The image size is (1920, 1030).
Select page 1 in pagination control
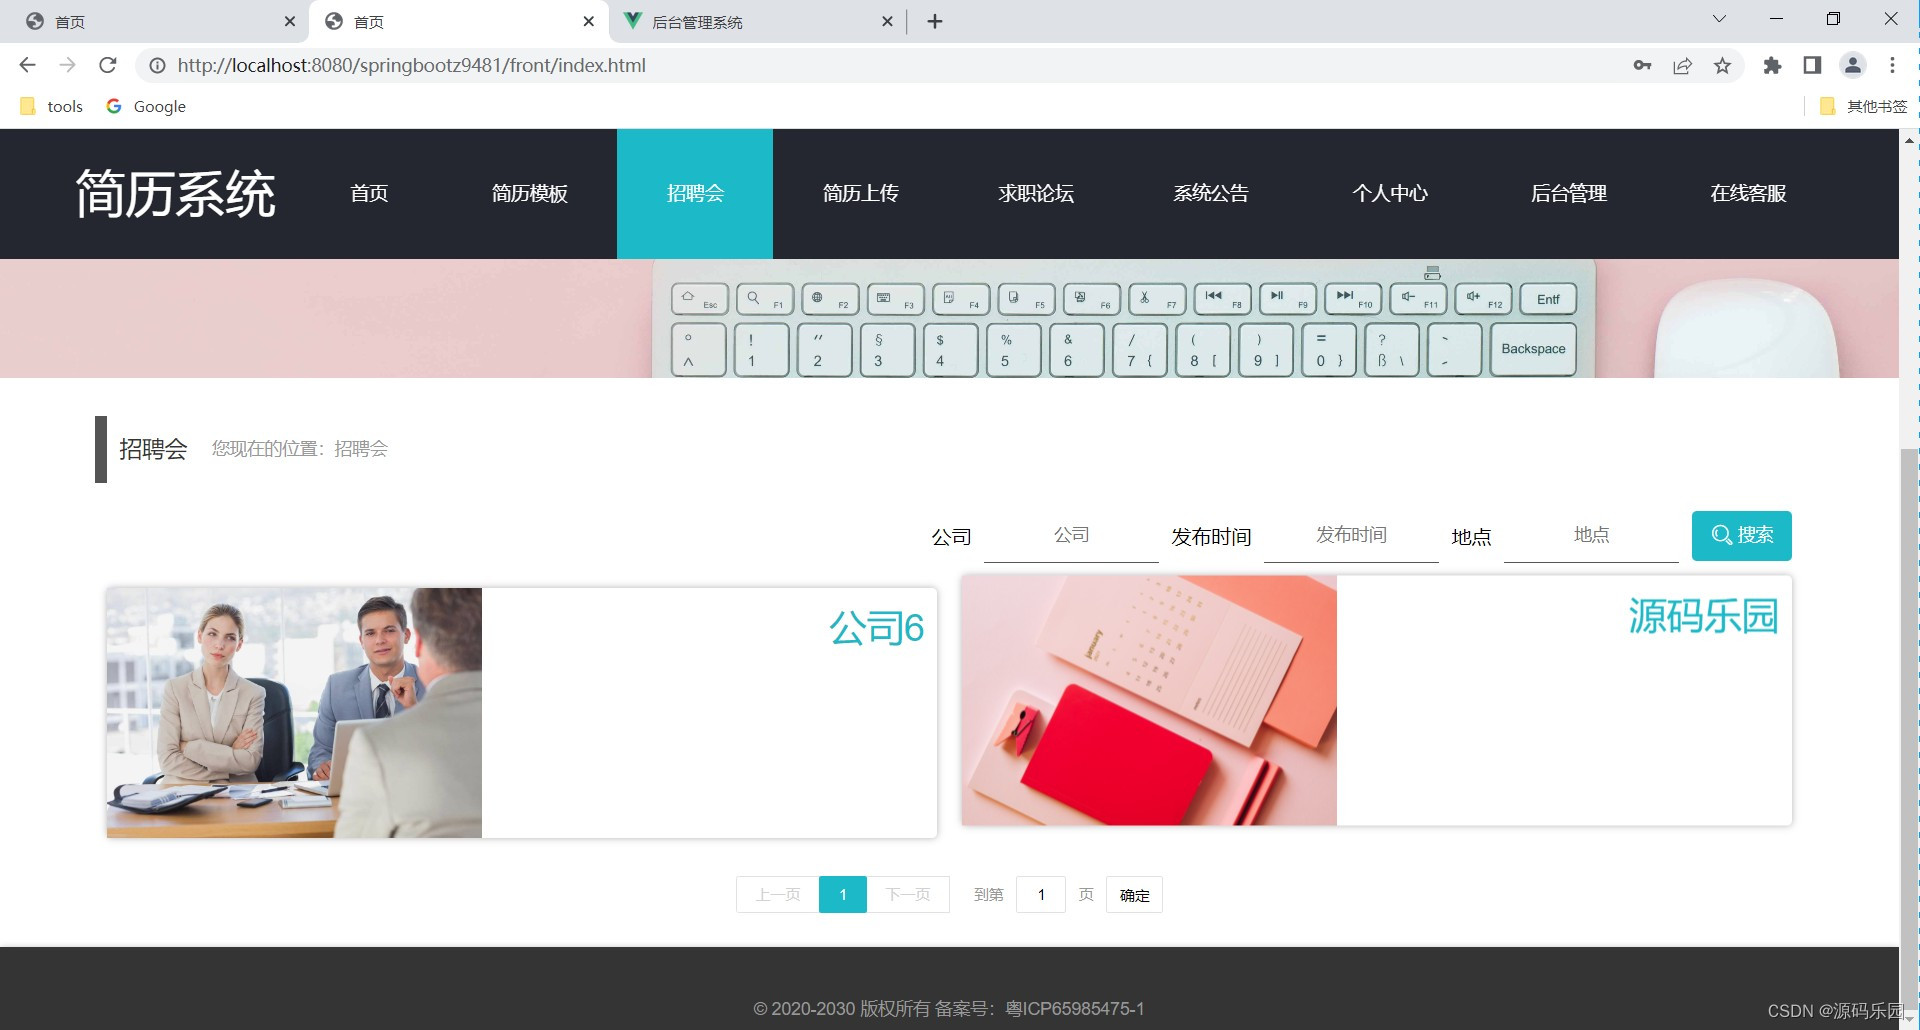tap(843, 894)
